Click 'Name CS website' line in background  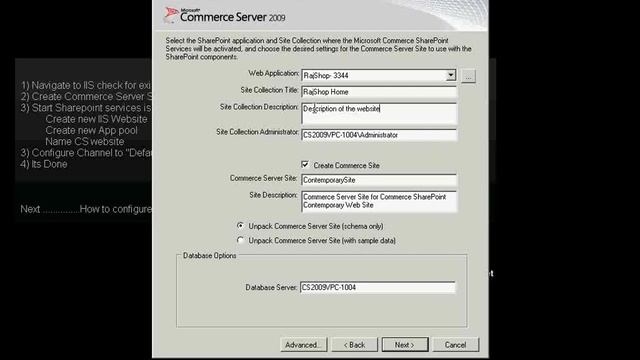[85, 142]
